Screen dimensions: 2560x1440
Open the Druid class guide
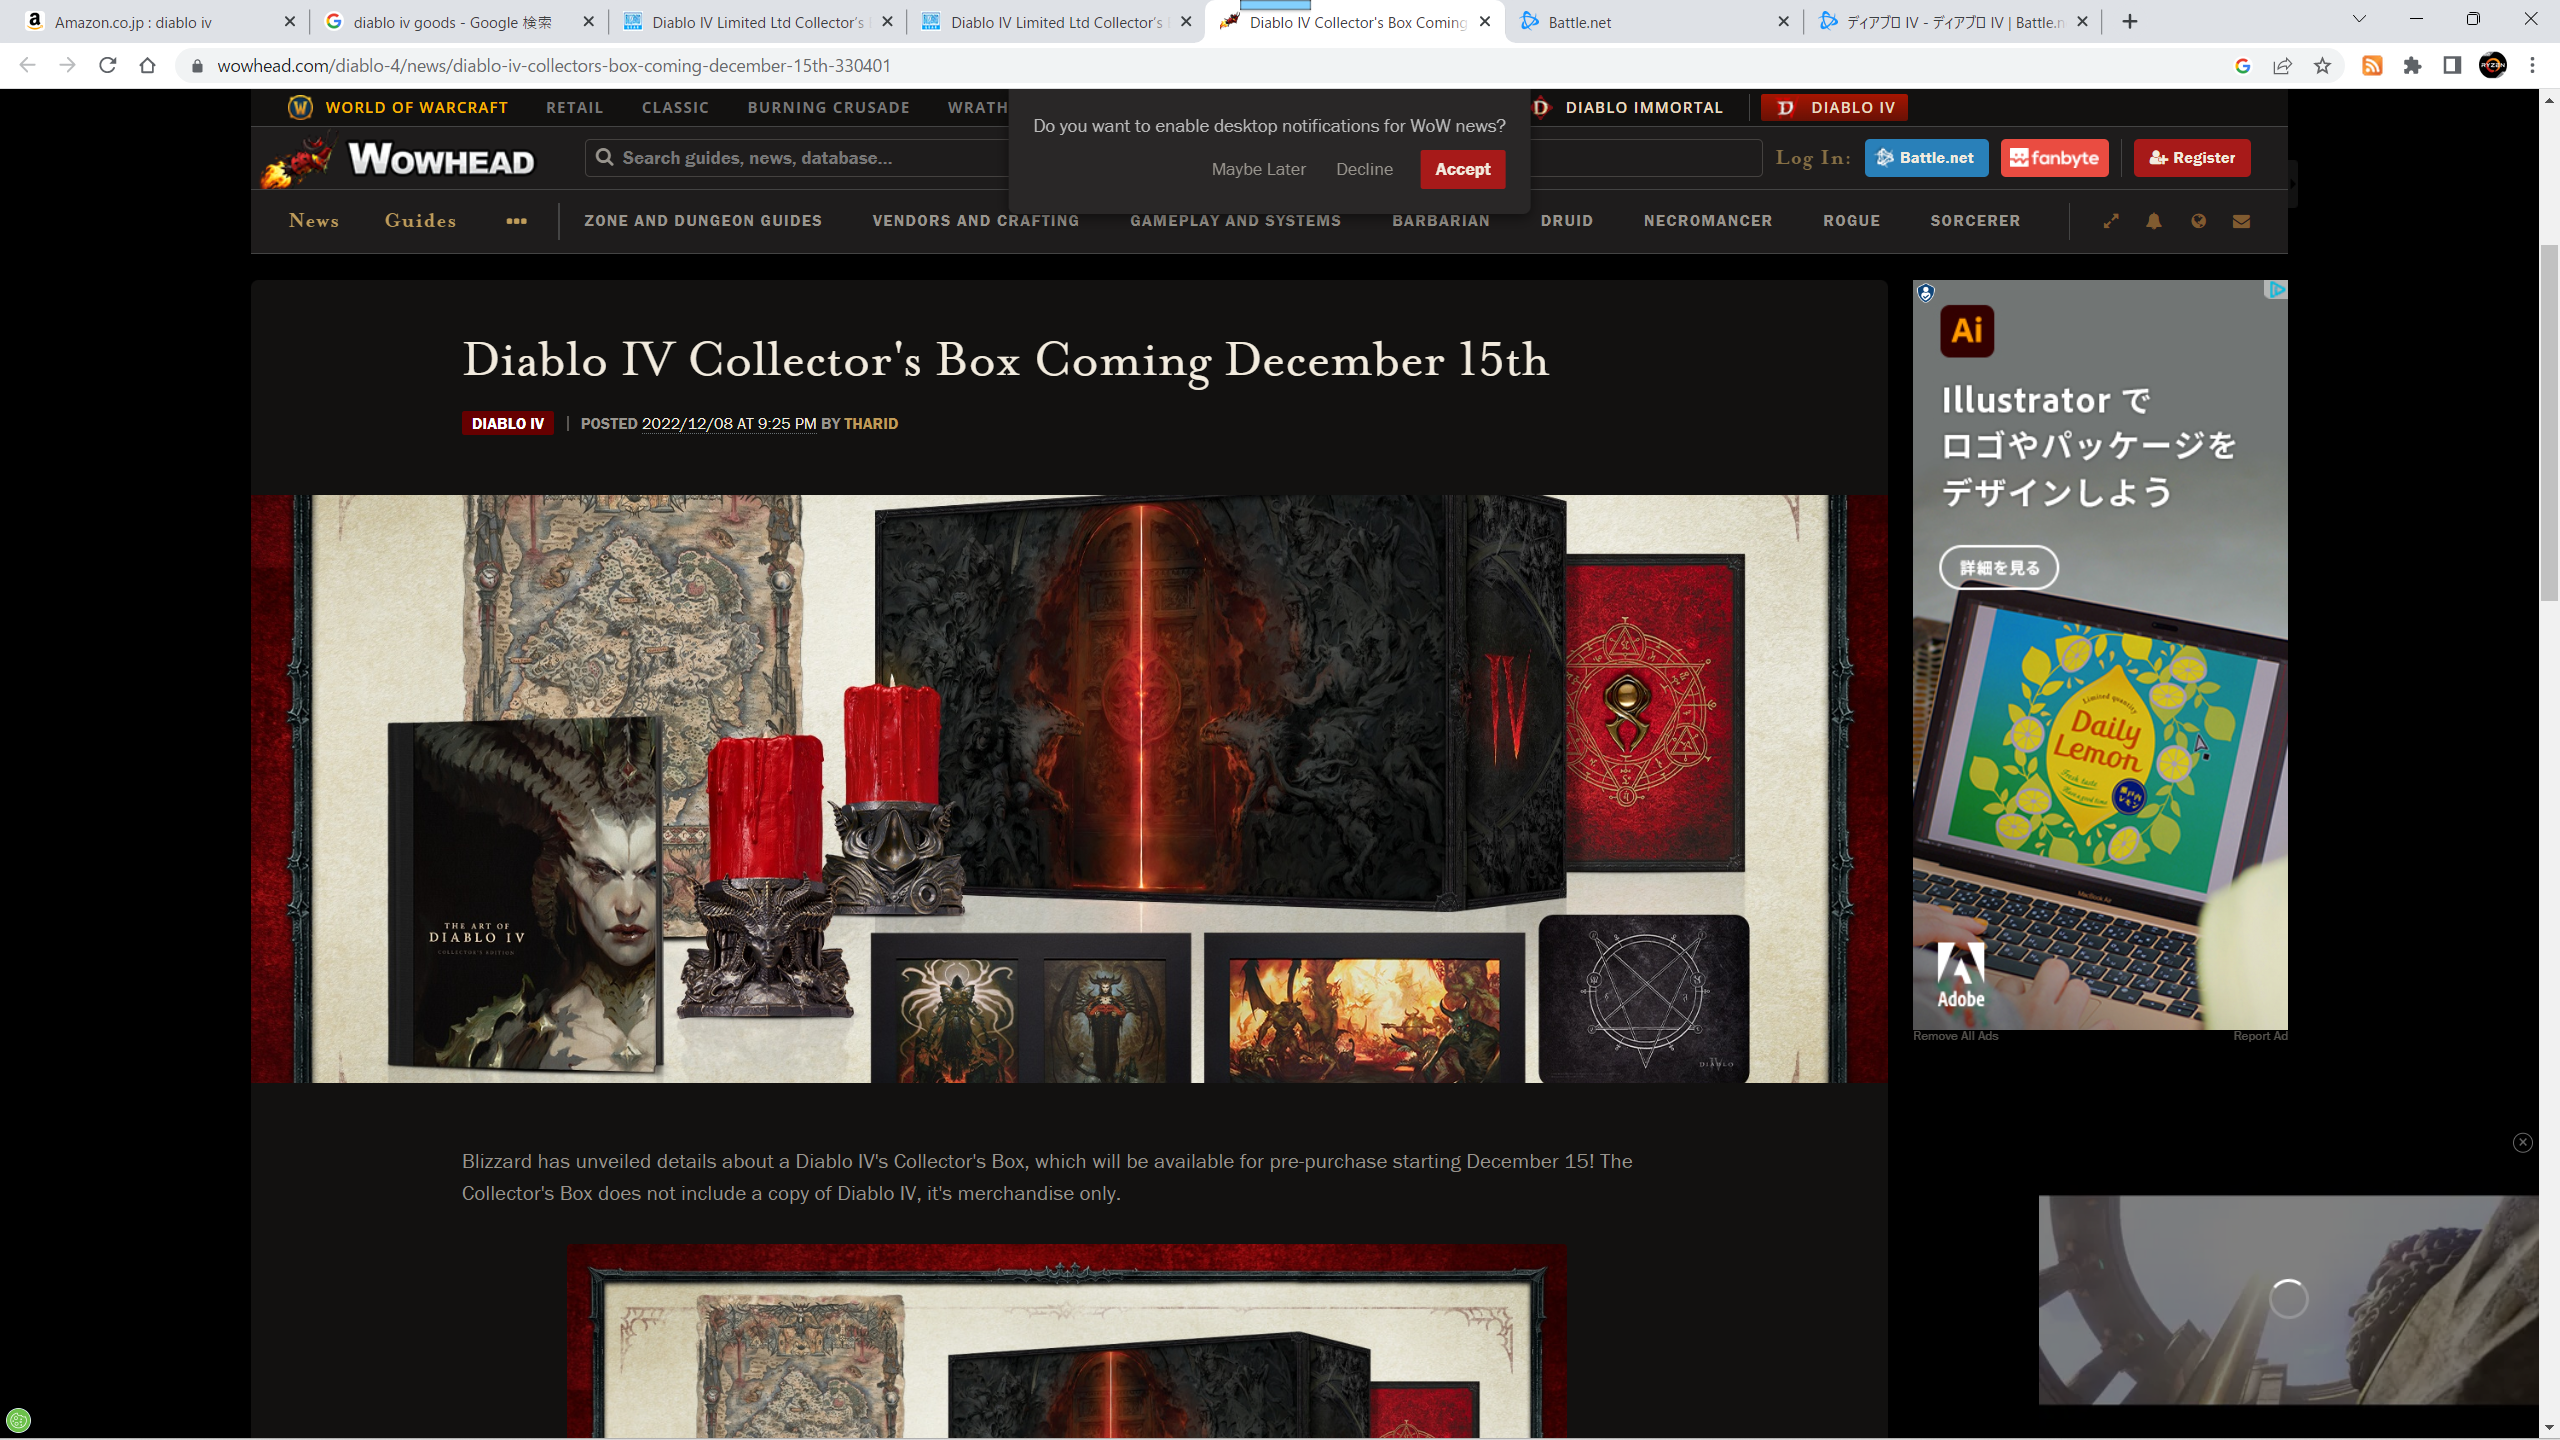[1567, 221]
